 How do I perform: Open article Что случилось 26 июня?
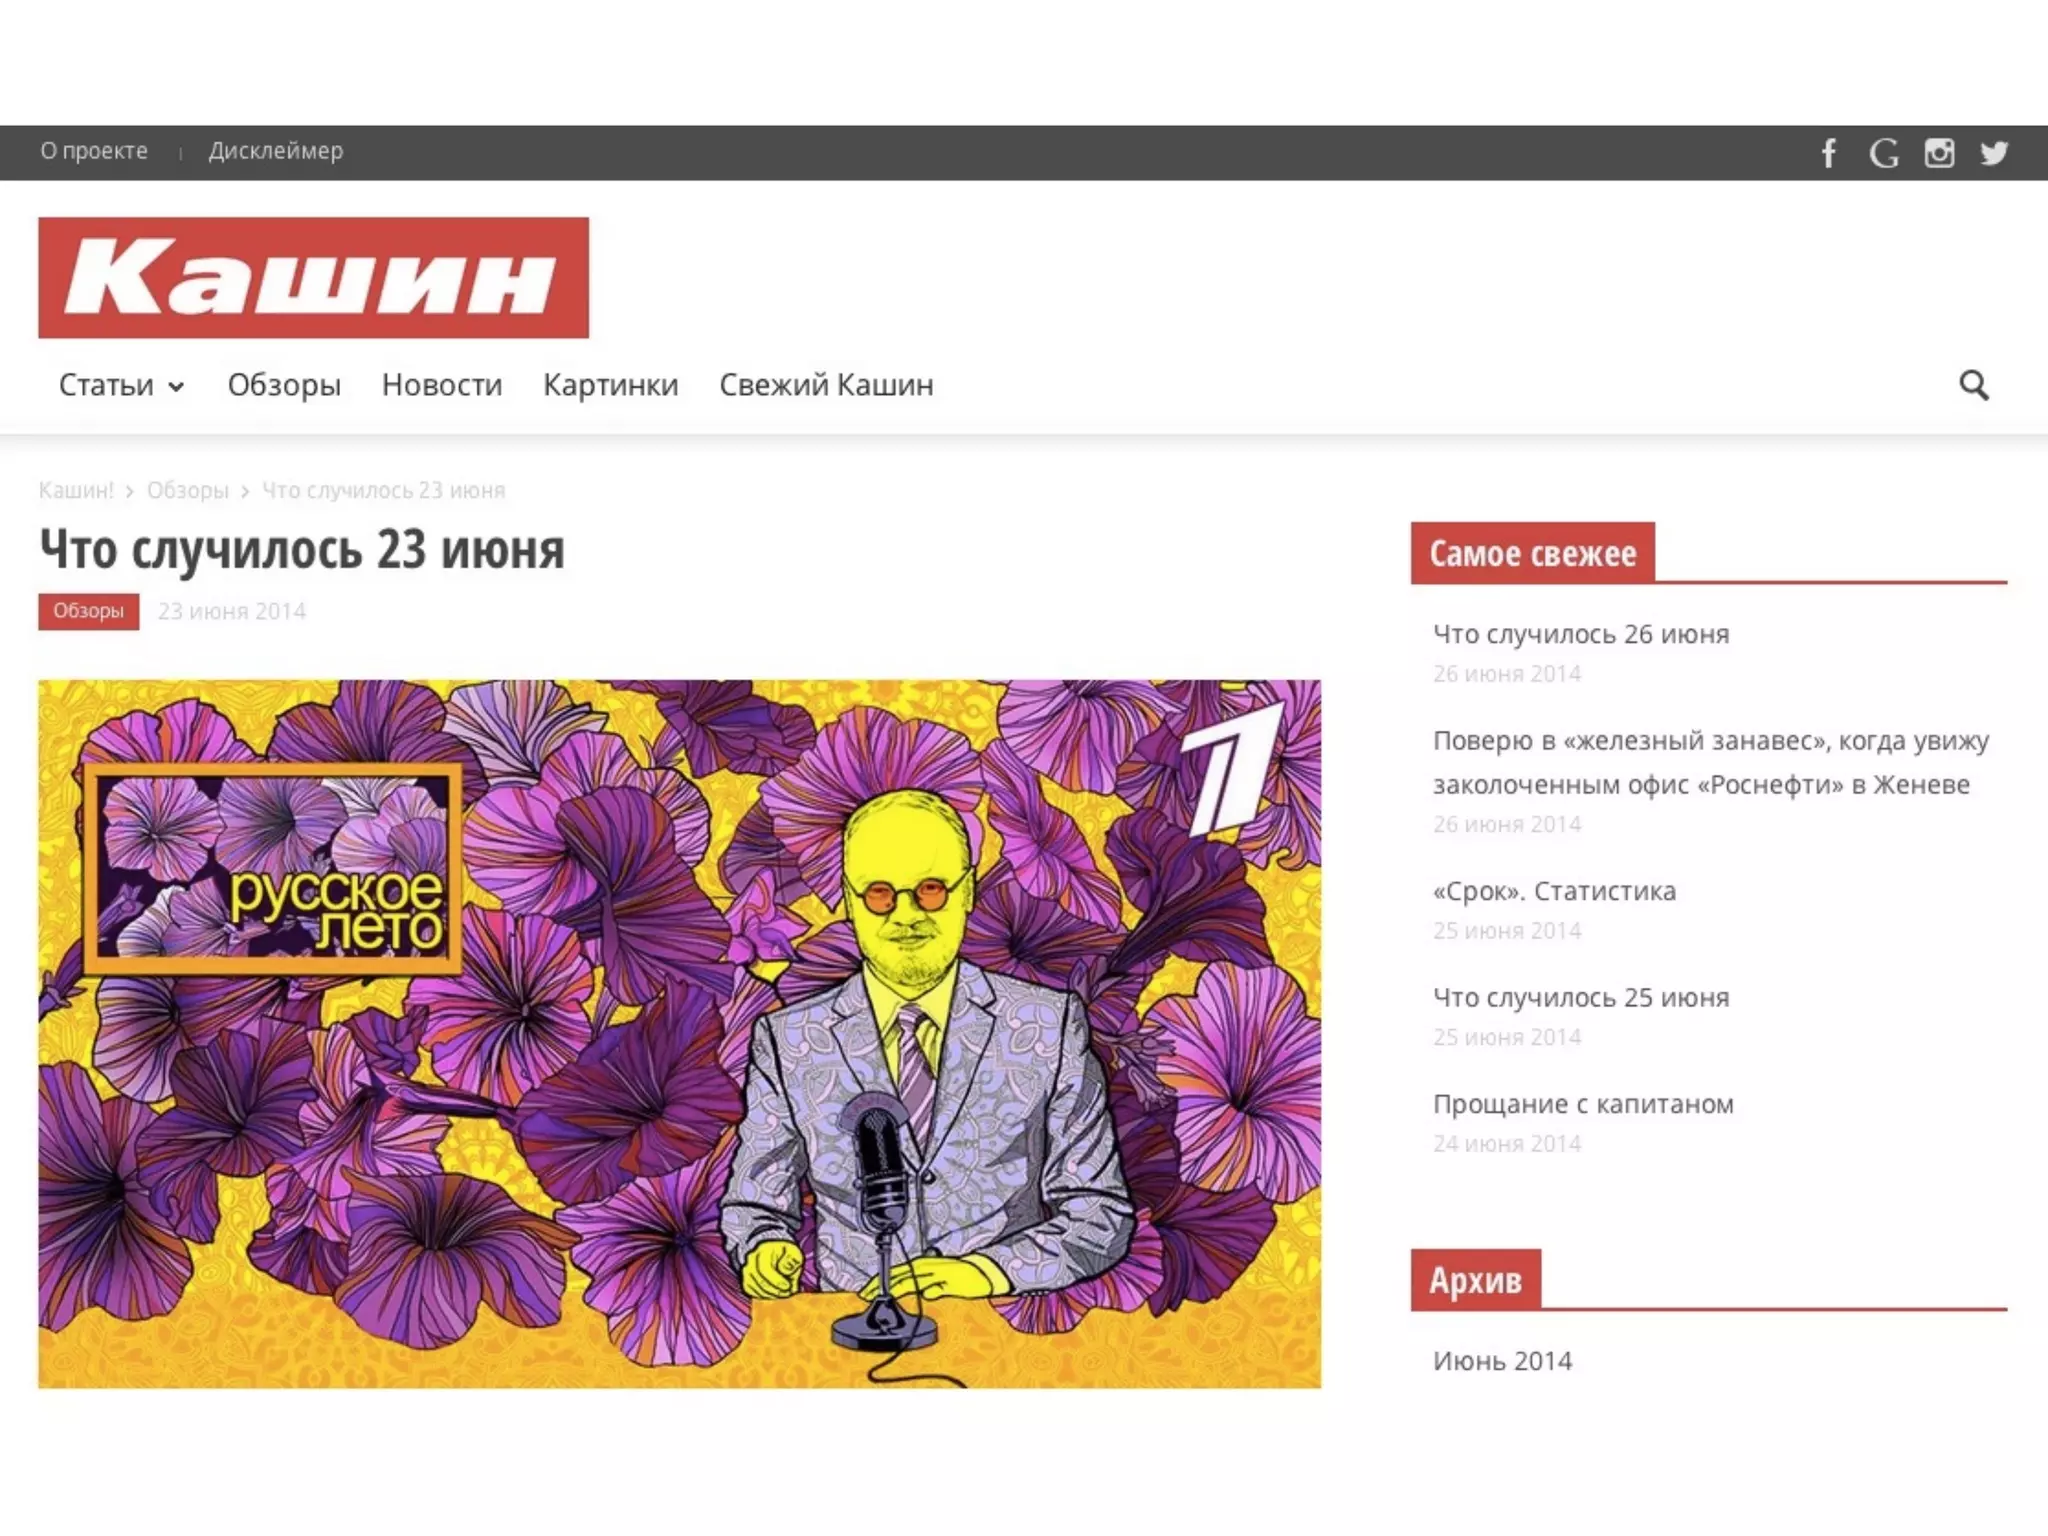[x=1580, y=634]
